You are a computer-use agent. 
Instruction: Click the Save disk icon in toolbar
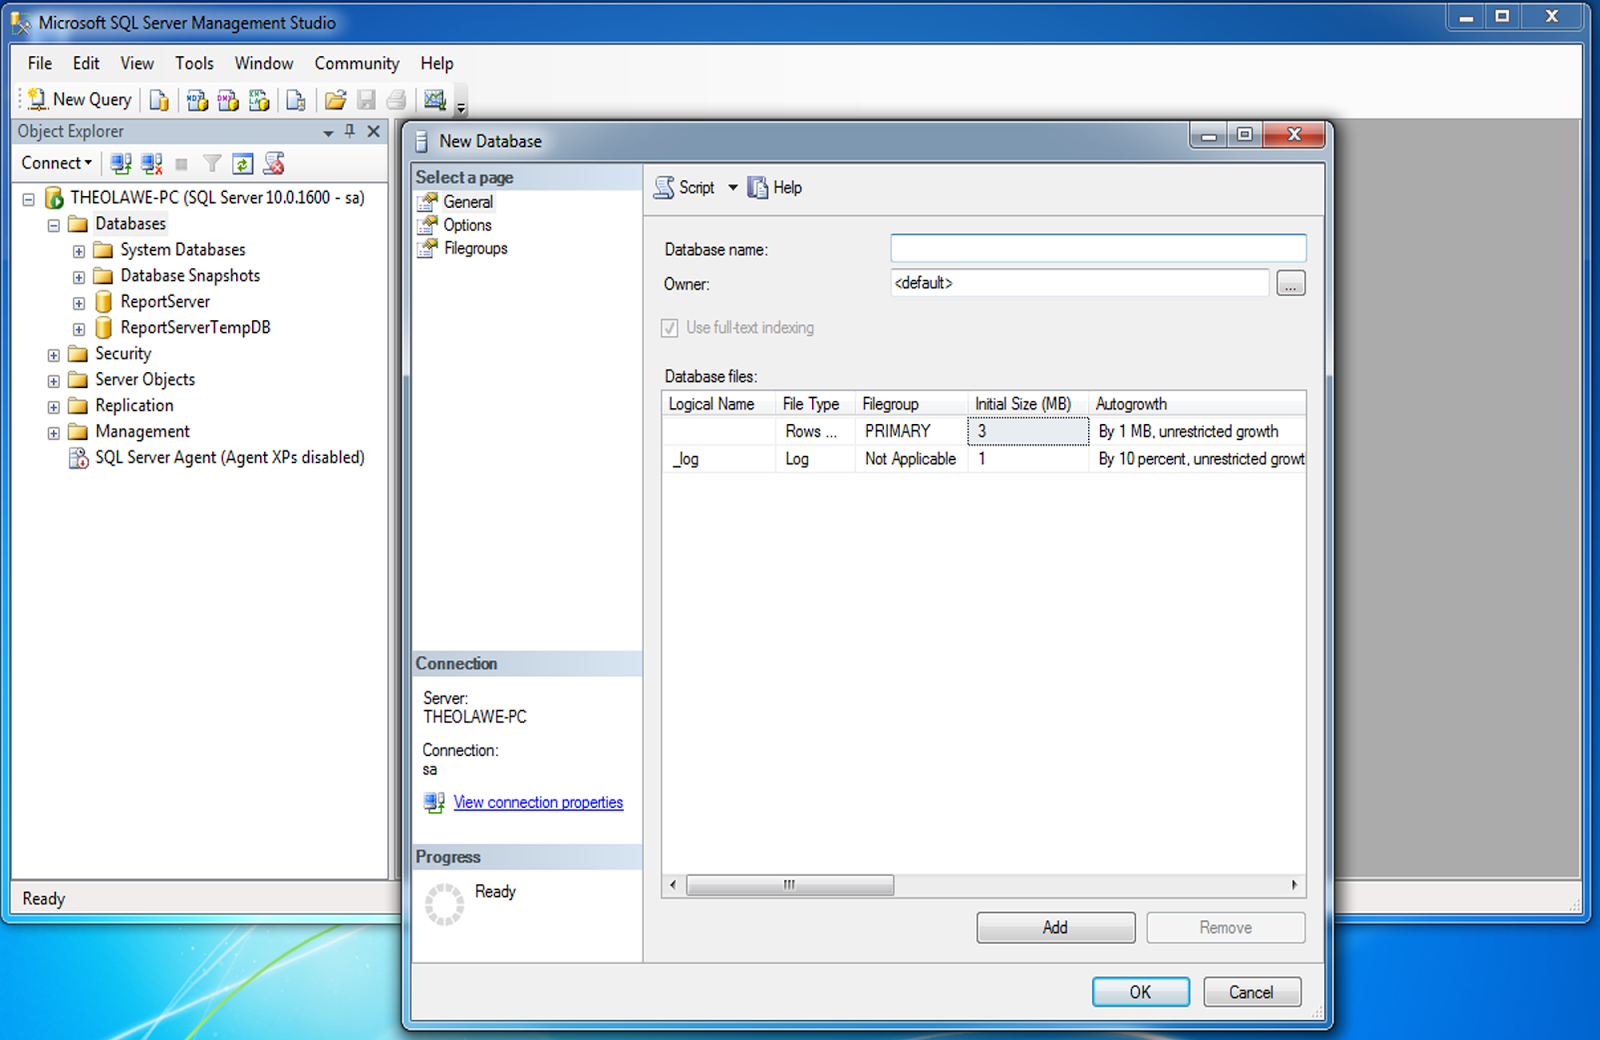[x=366, y=100]
